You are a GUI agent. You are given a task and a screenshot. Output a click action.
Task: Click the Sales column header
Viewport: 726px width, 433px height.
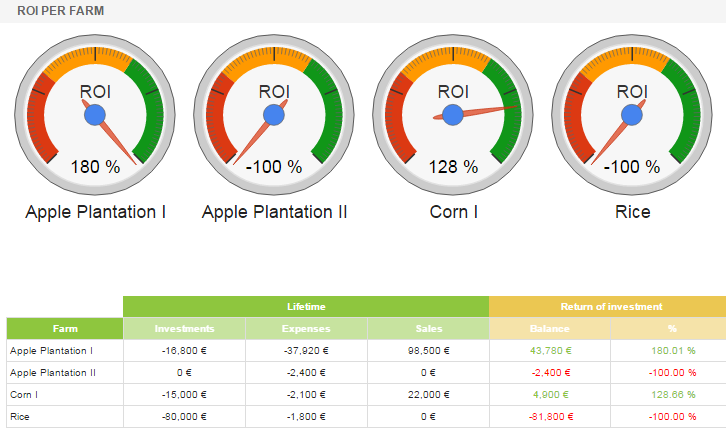click(428, 329)
